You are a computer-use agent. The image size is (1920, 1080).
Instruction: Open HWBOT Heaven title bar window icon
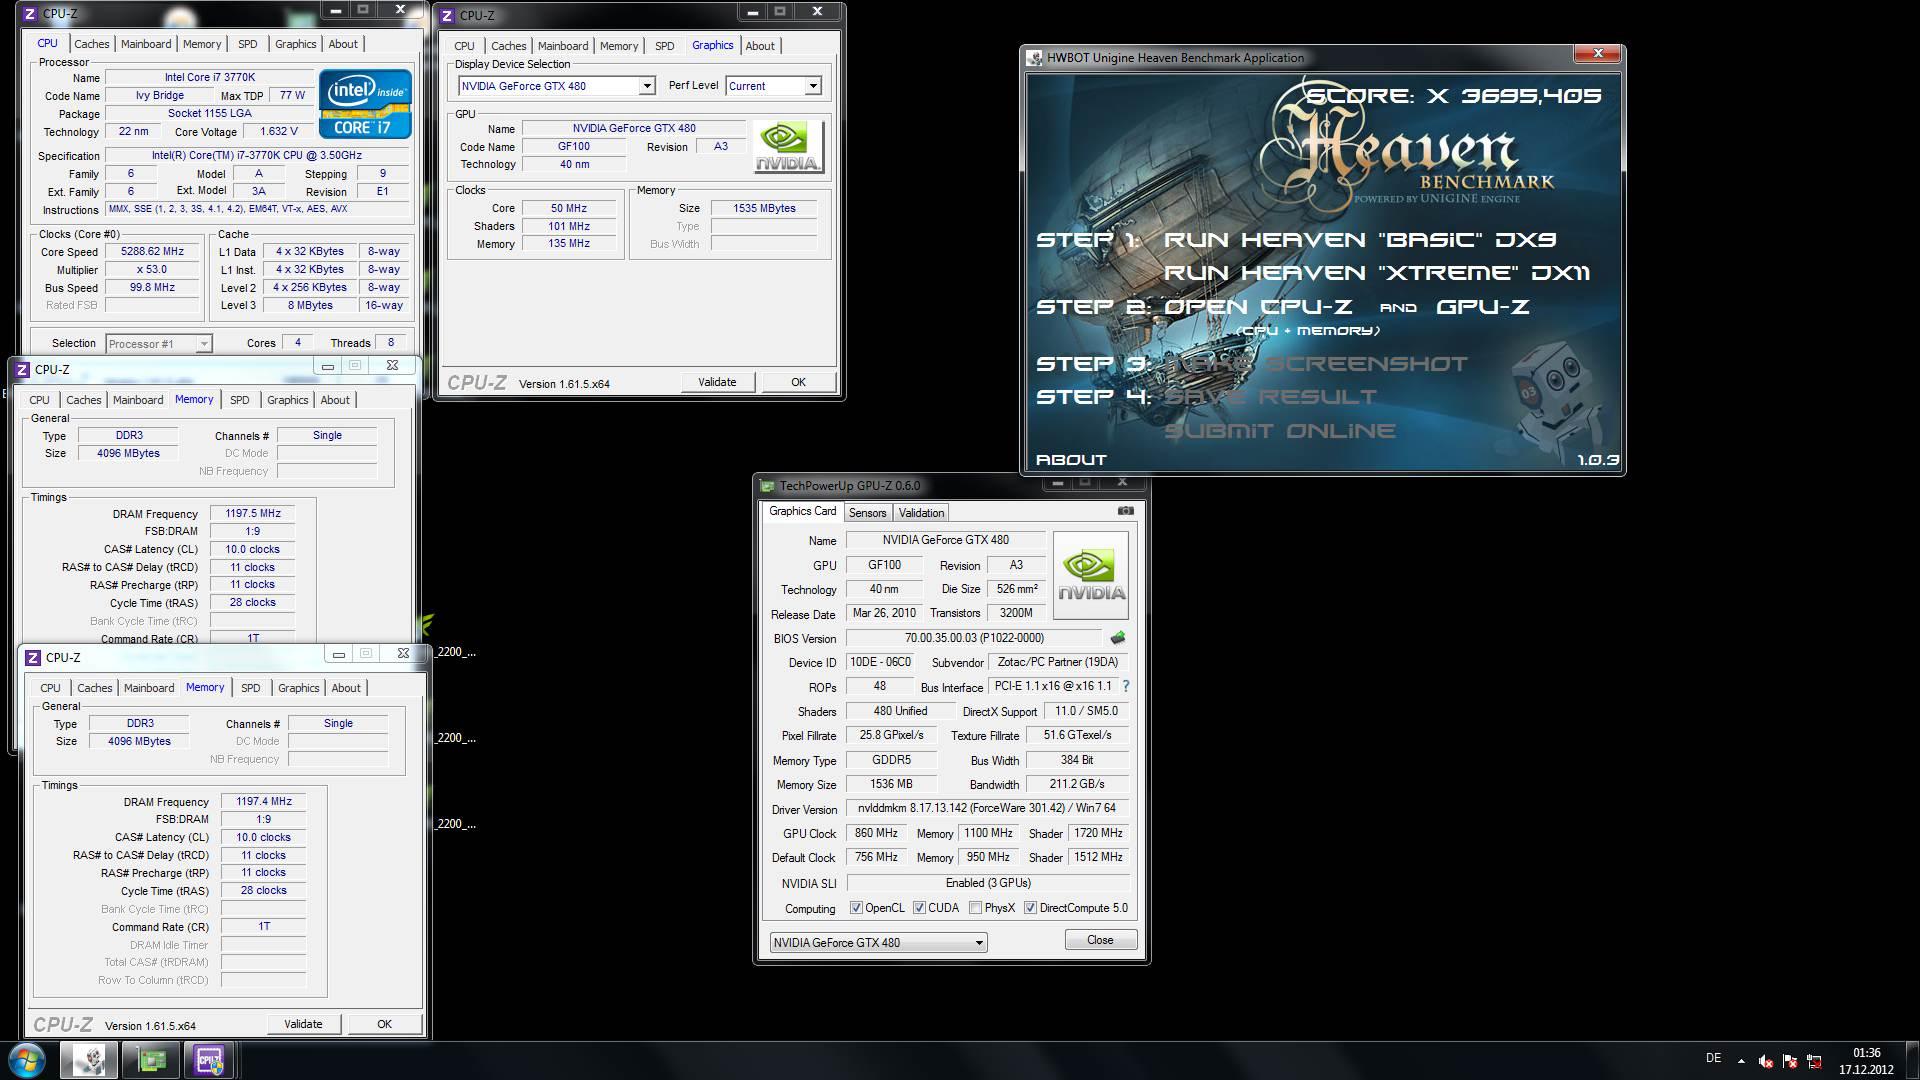pos(1035,58)
